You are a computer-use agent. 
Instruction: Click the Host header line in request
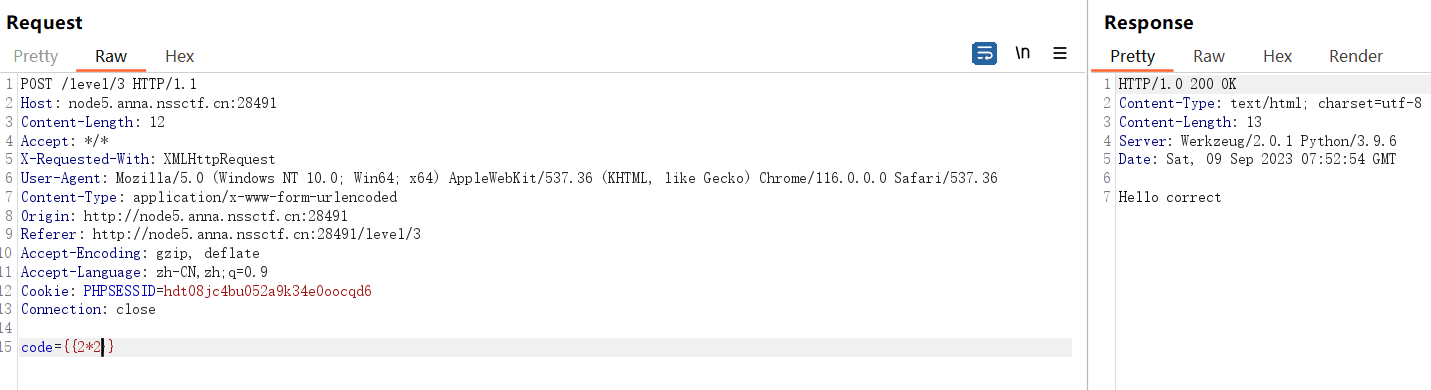(x=148, y=103)
